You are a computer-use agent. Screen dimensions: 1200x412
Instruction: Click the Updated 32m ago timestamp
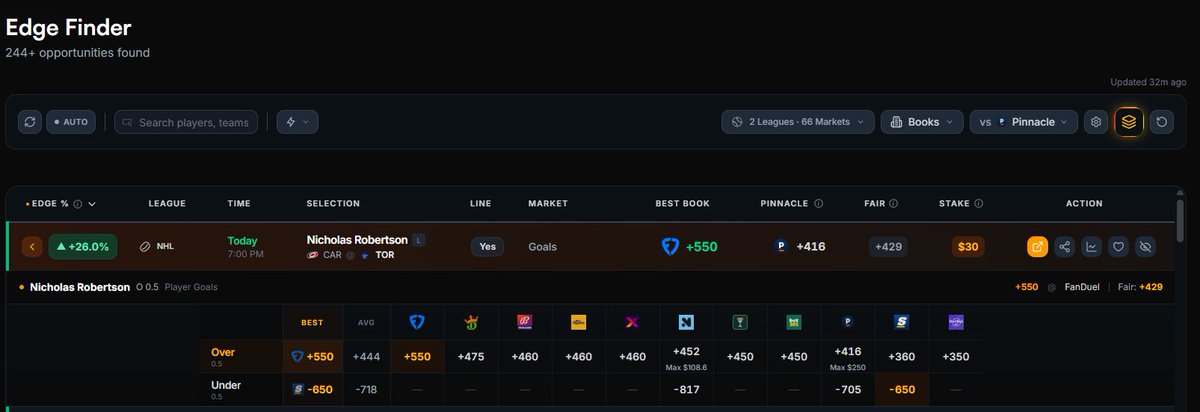pyautogui.click(x=1149, y=82)
